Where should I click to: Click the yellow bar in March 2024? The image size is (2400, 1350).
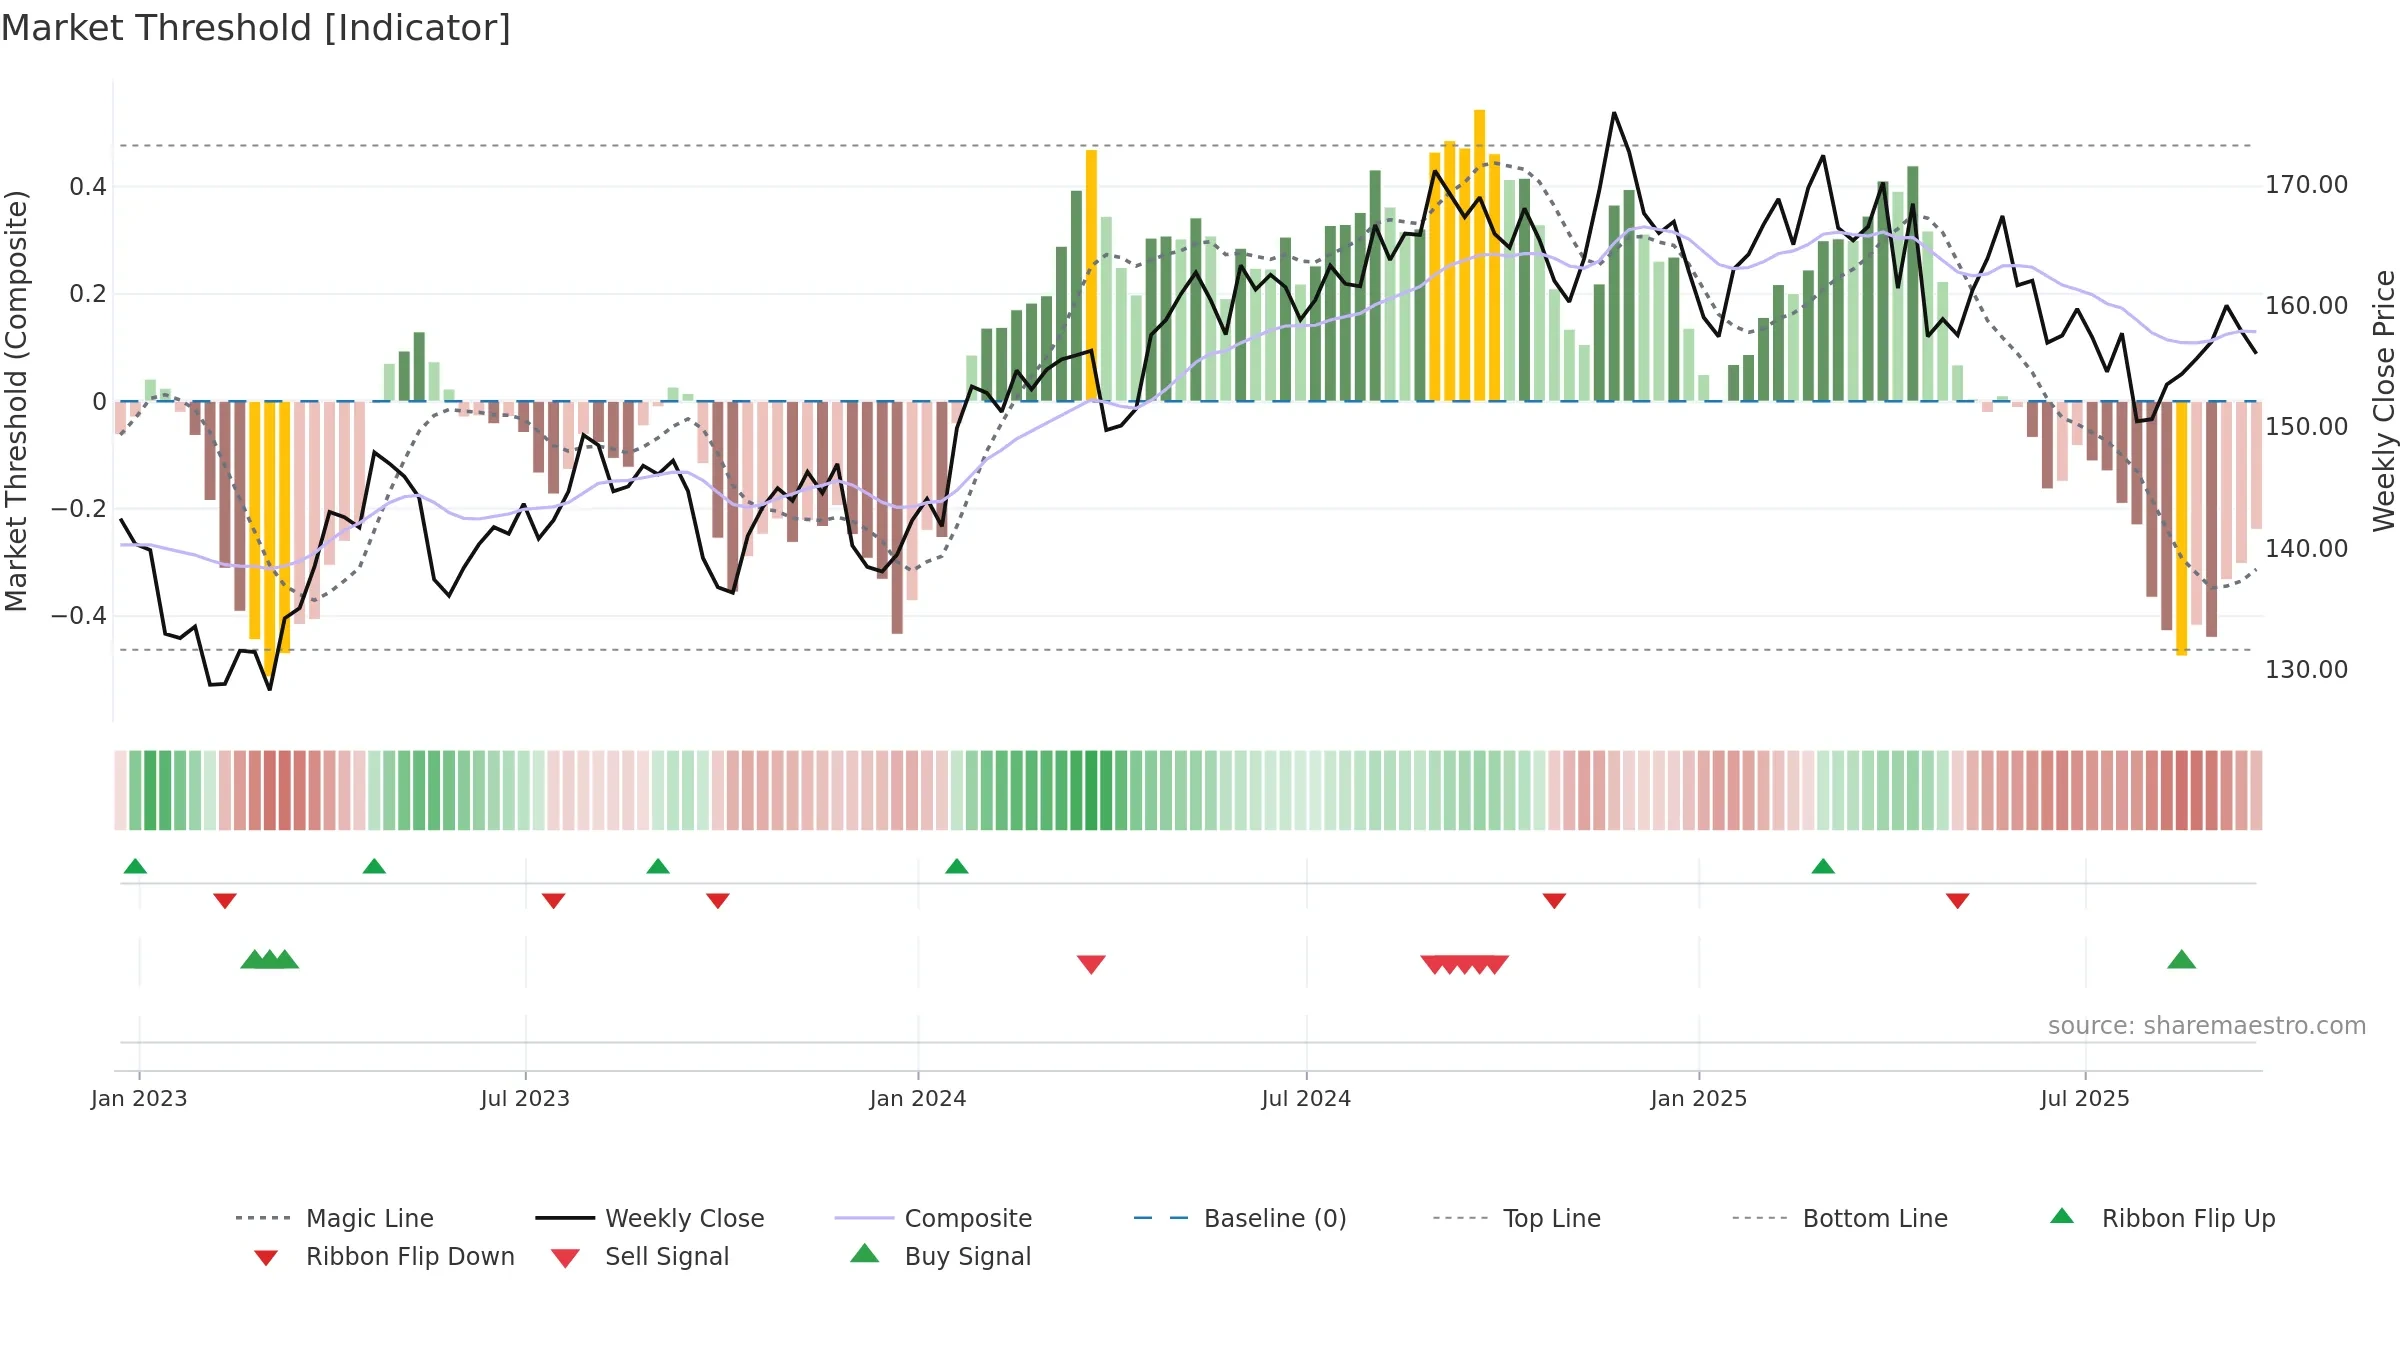(x=1091, y=275)
